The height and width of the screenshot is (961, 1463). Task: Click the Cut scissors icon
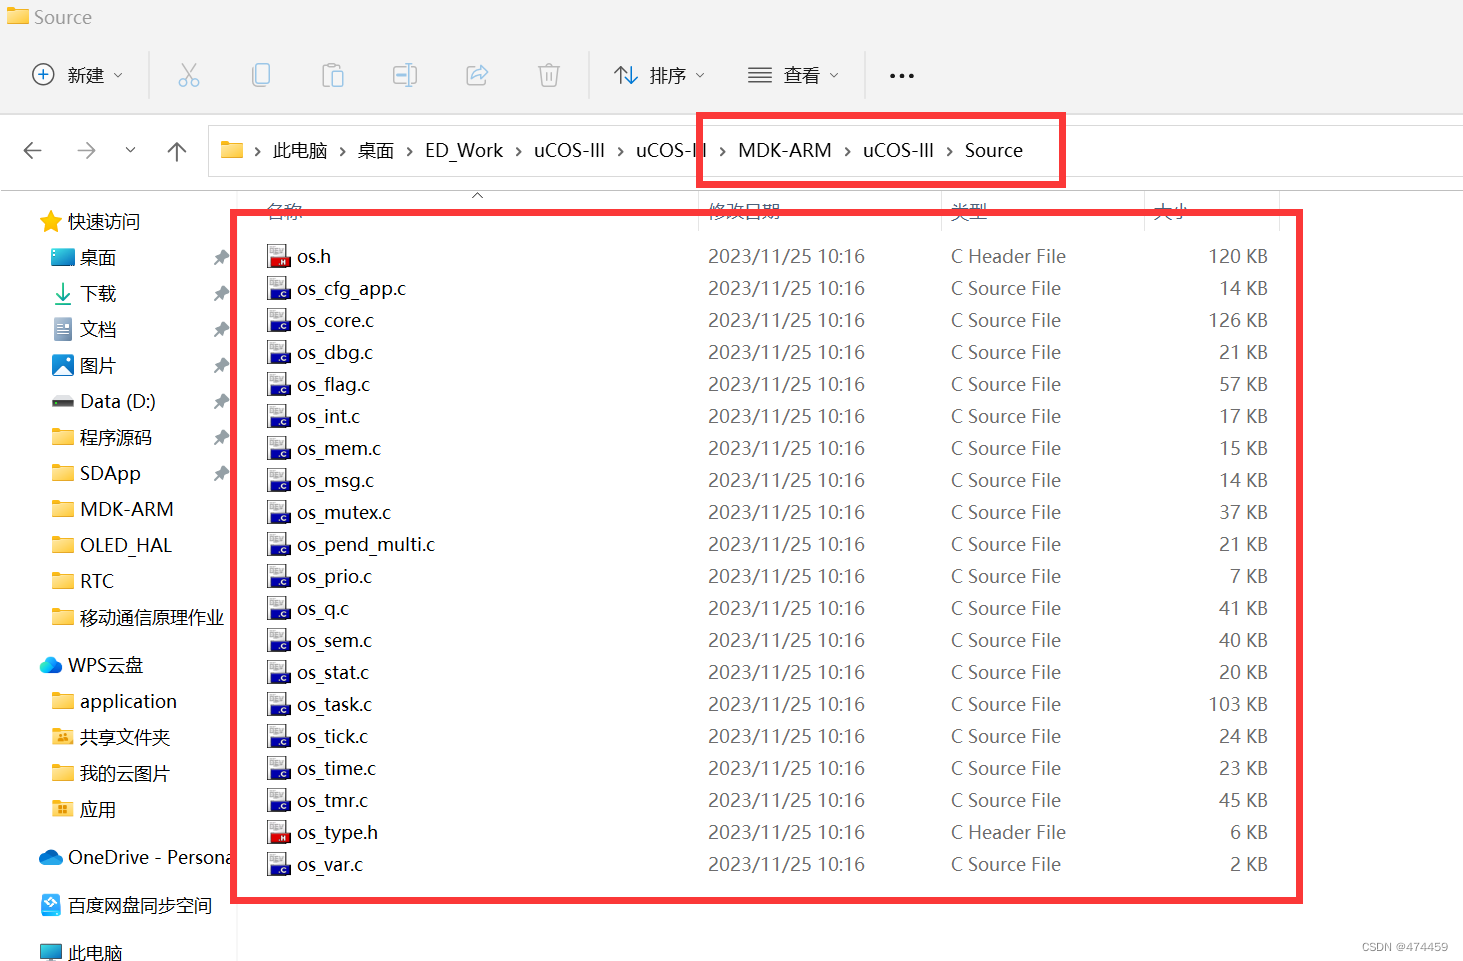pyautogui.click(x=189, y=75)
